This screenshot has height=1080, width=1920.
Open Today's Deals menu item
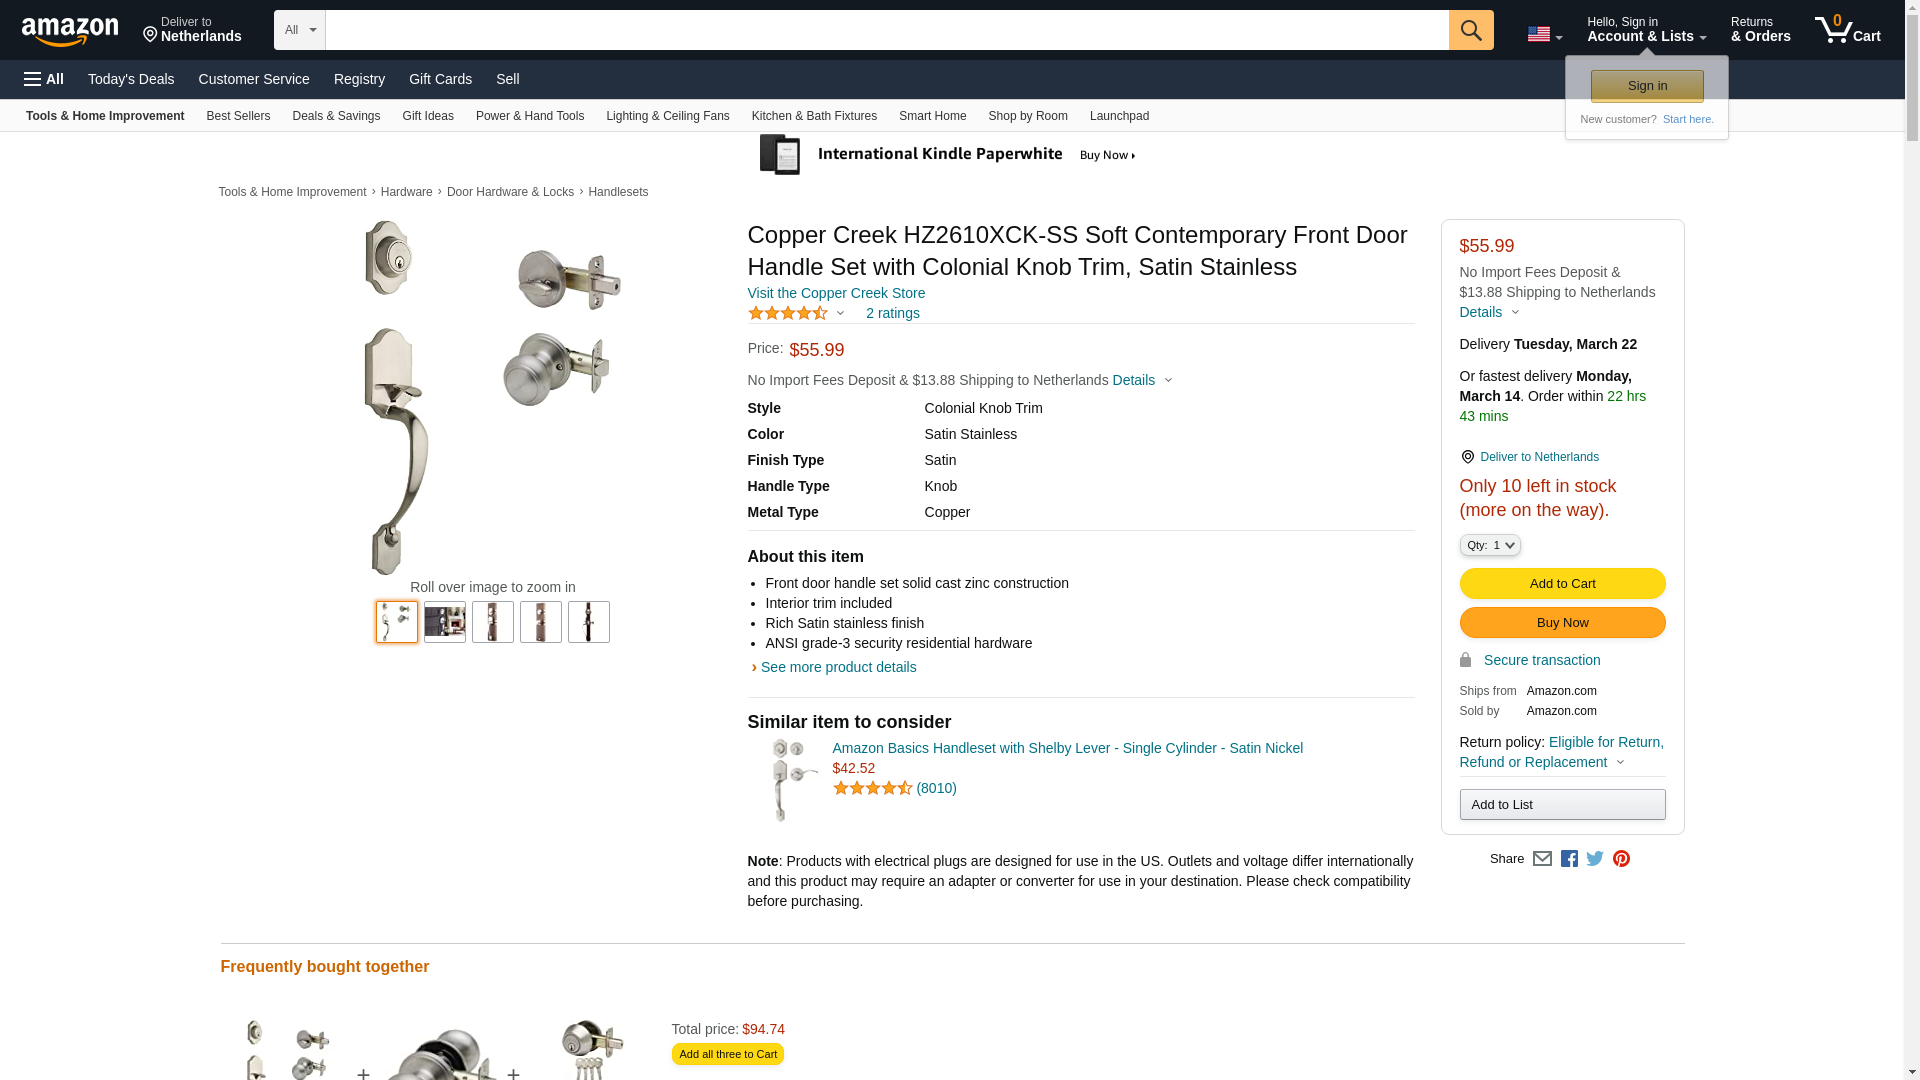(131, 79)
